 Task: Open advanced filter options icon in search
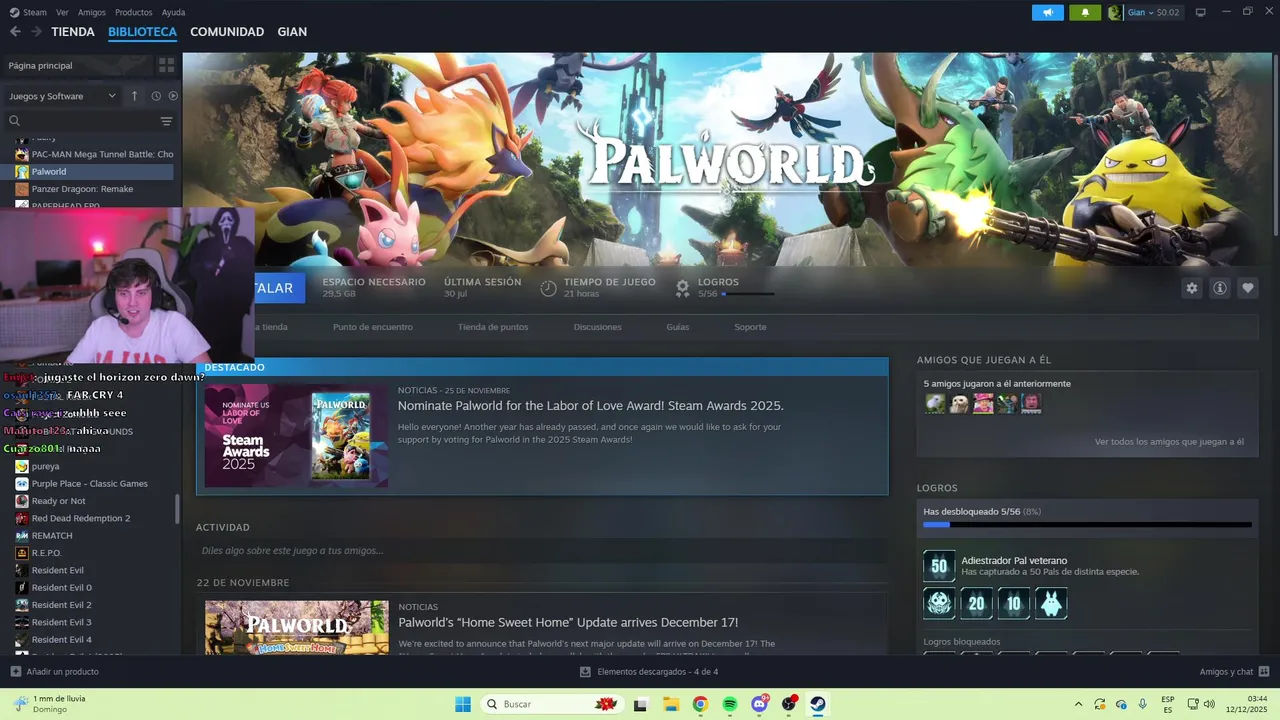click(x=166, y=121)
